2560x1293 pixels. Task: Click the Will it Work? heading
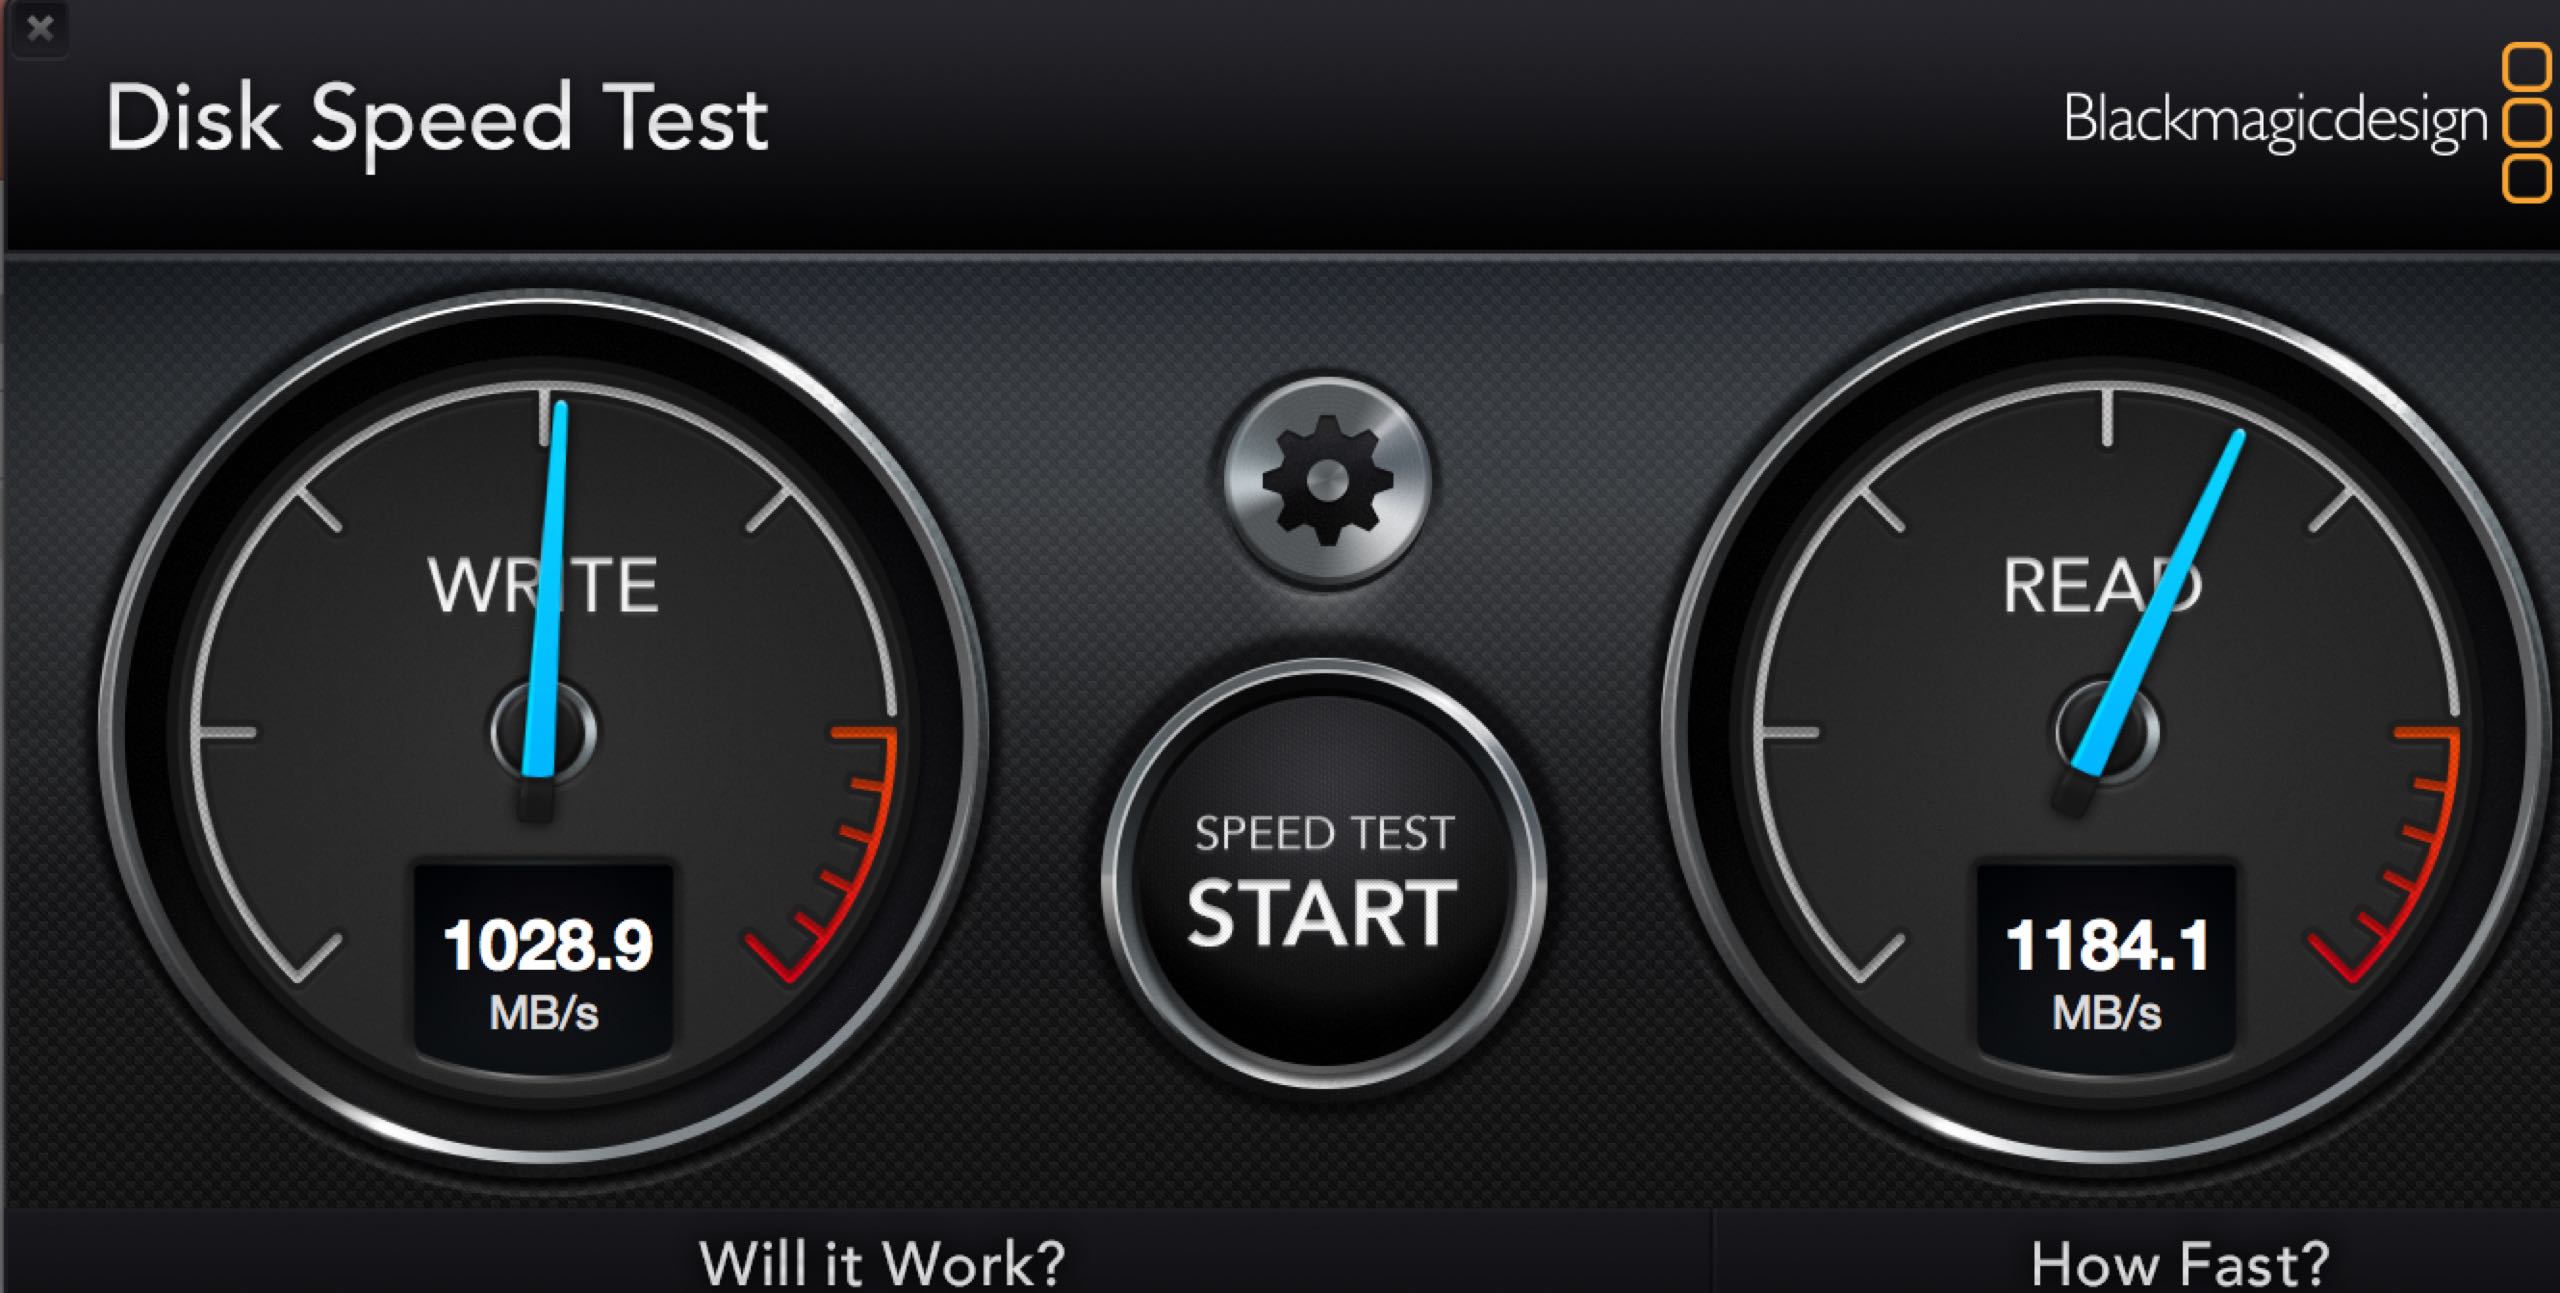(x=882, y=1263)
